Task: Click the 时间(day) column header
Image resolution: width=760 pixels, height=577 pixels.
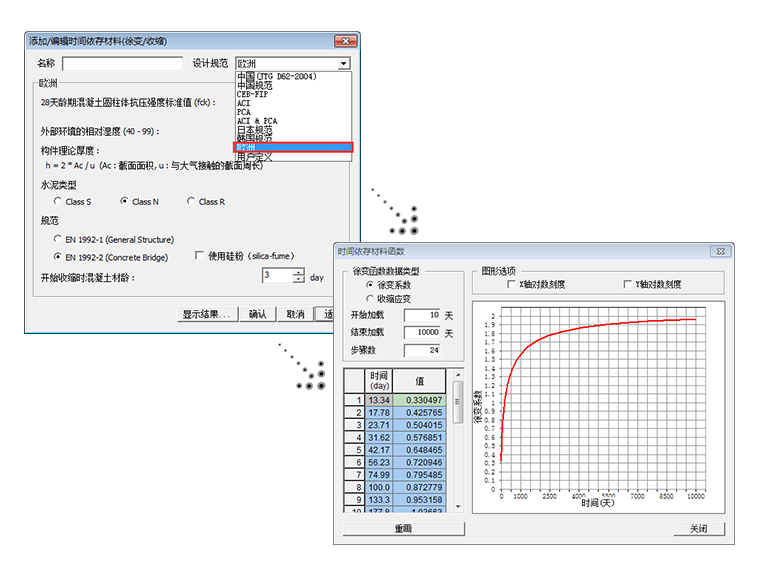Action: (x=379, y=381)
